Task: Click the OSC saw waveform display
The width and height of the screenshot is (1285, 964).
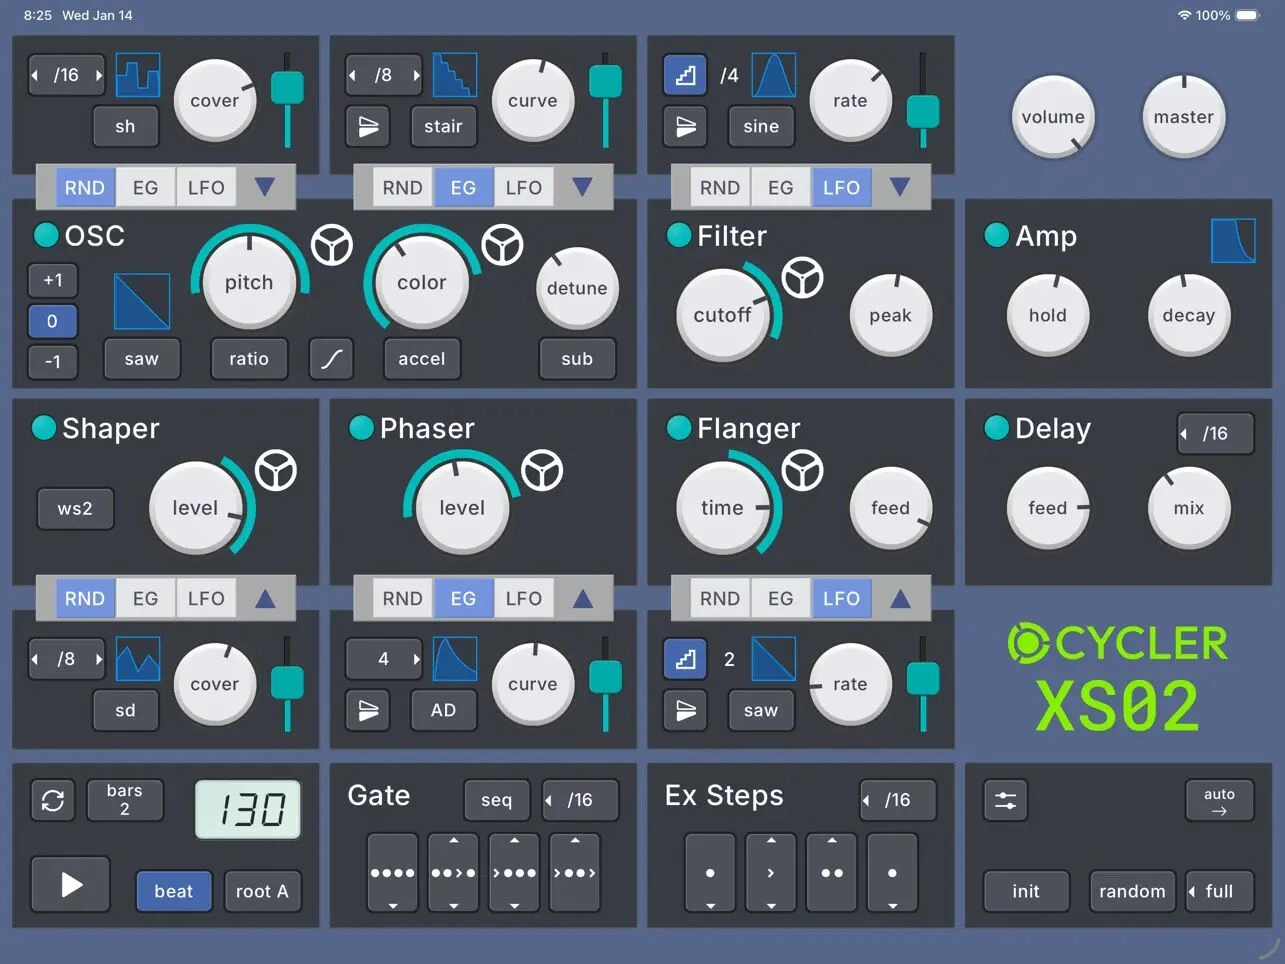Action: tap(142, 302)
